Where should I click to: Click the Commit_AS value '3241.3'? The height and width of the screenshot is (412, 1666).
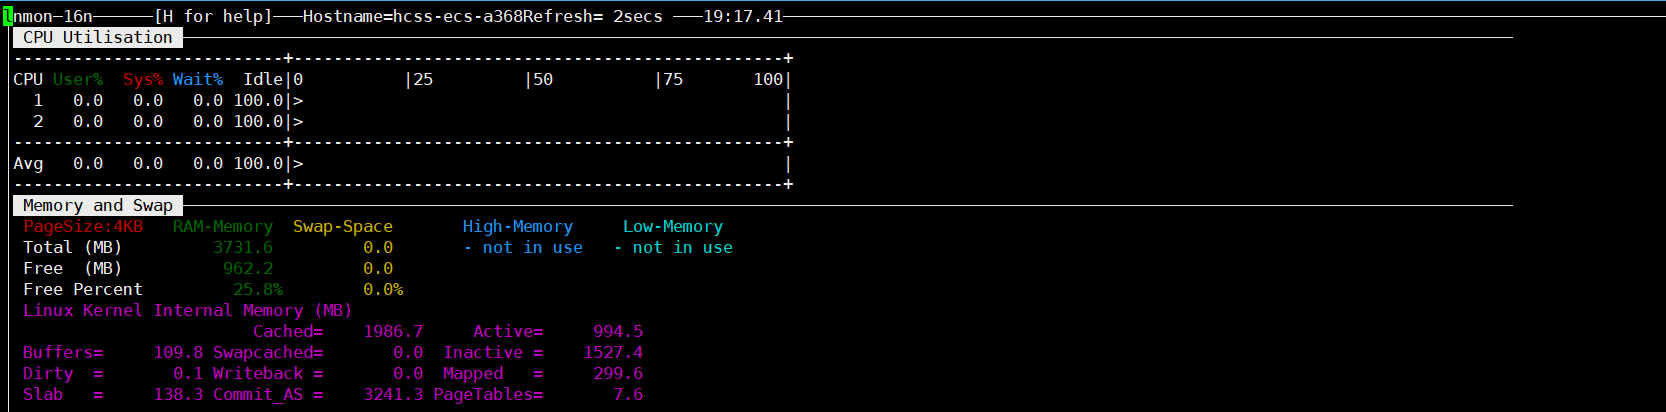pyautogui.click(x=393, y=395)
